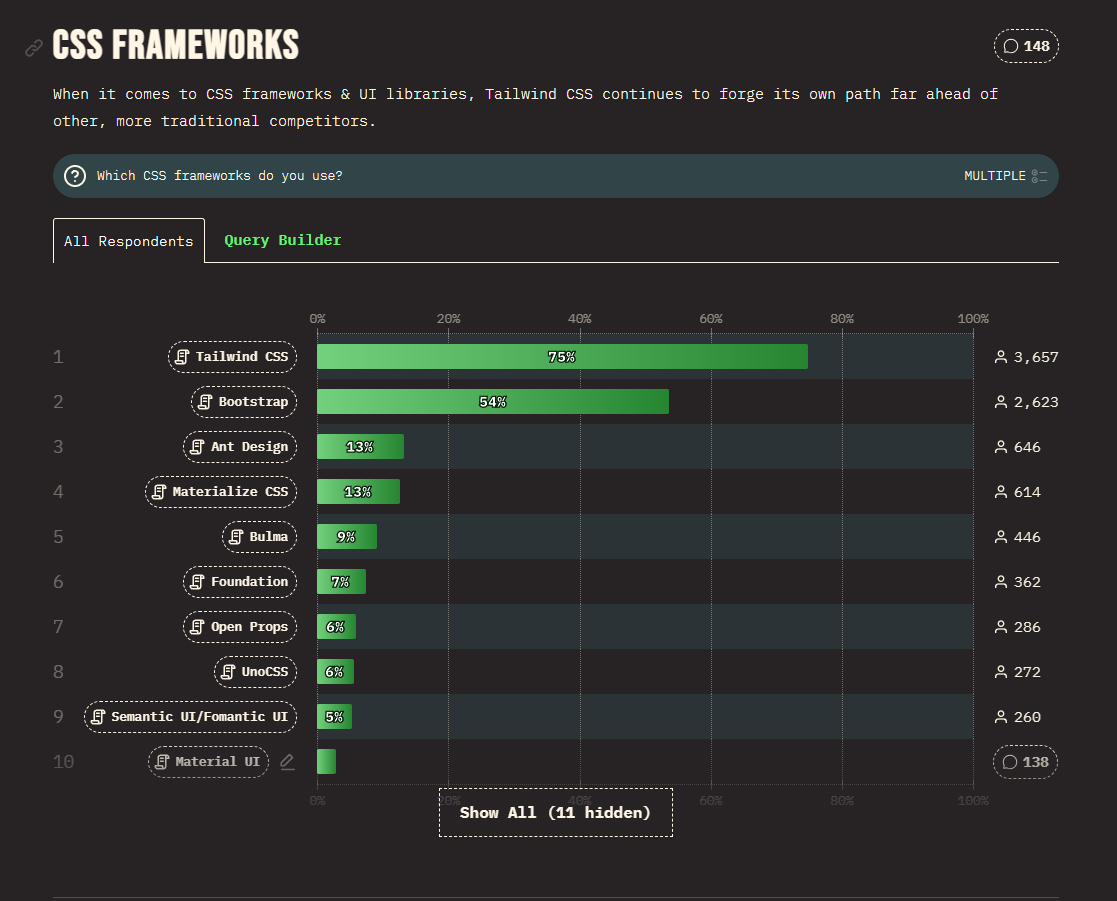Select the Ant Design label
The height and width of the screenshot is (901, 1117).
[240, 447]
